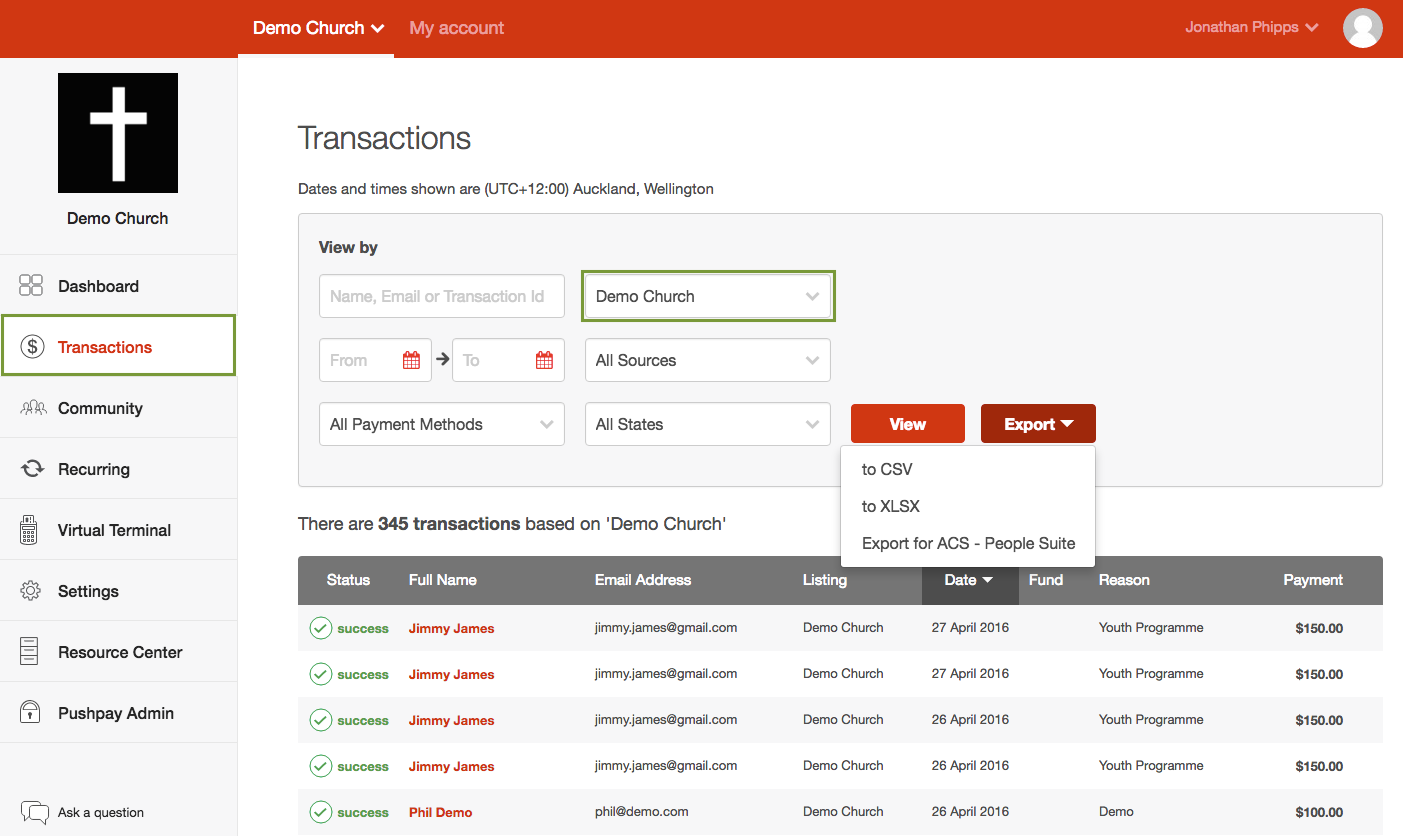Screen dimensions: 1403x836
Task: Click the Community people icon
Action: [33, 408]
